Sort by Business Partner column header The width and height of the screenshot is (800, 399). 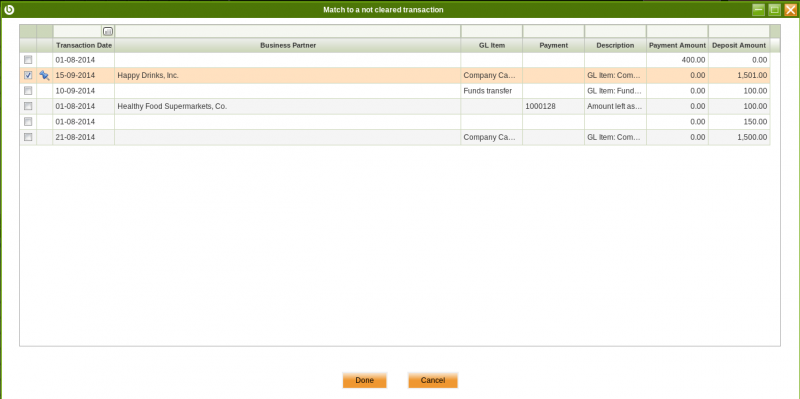tap(288, 45)
